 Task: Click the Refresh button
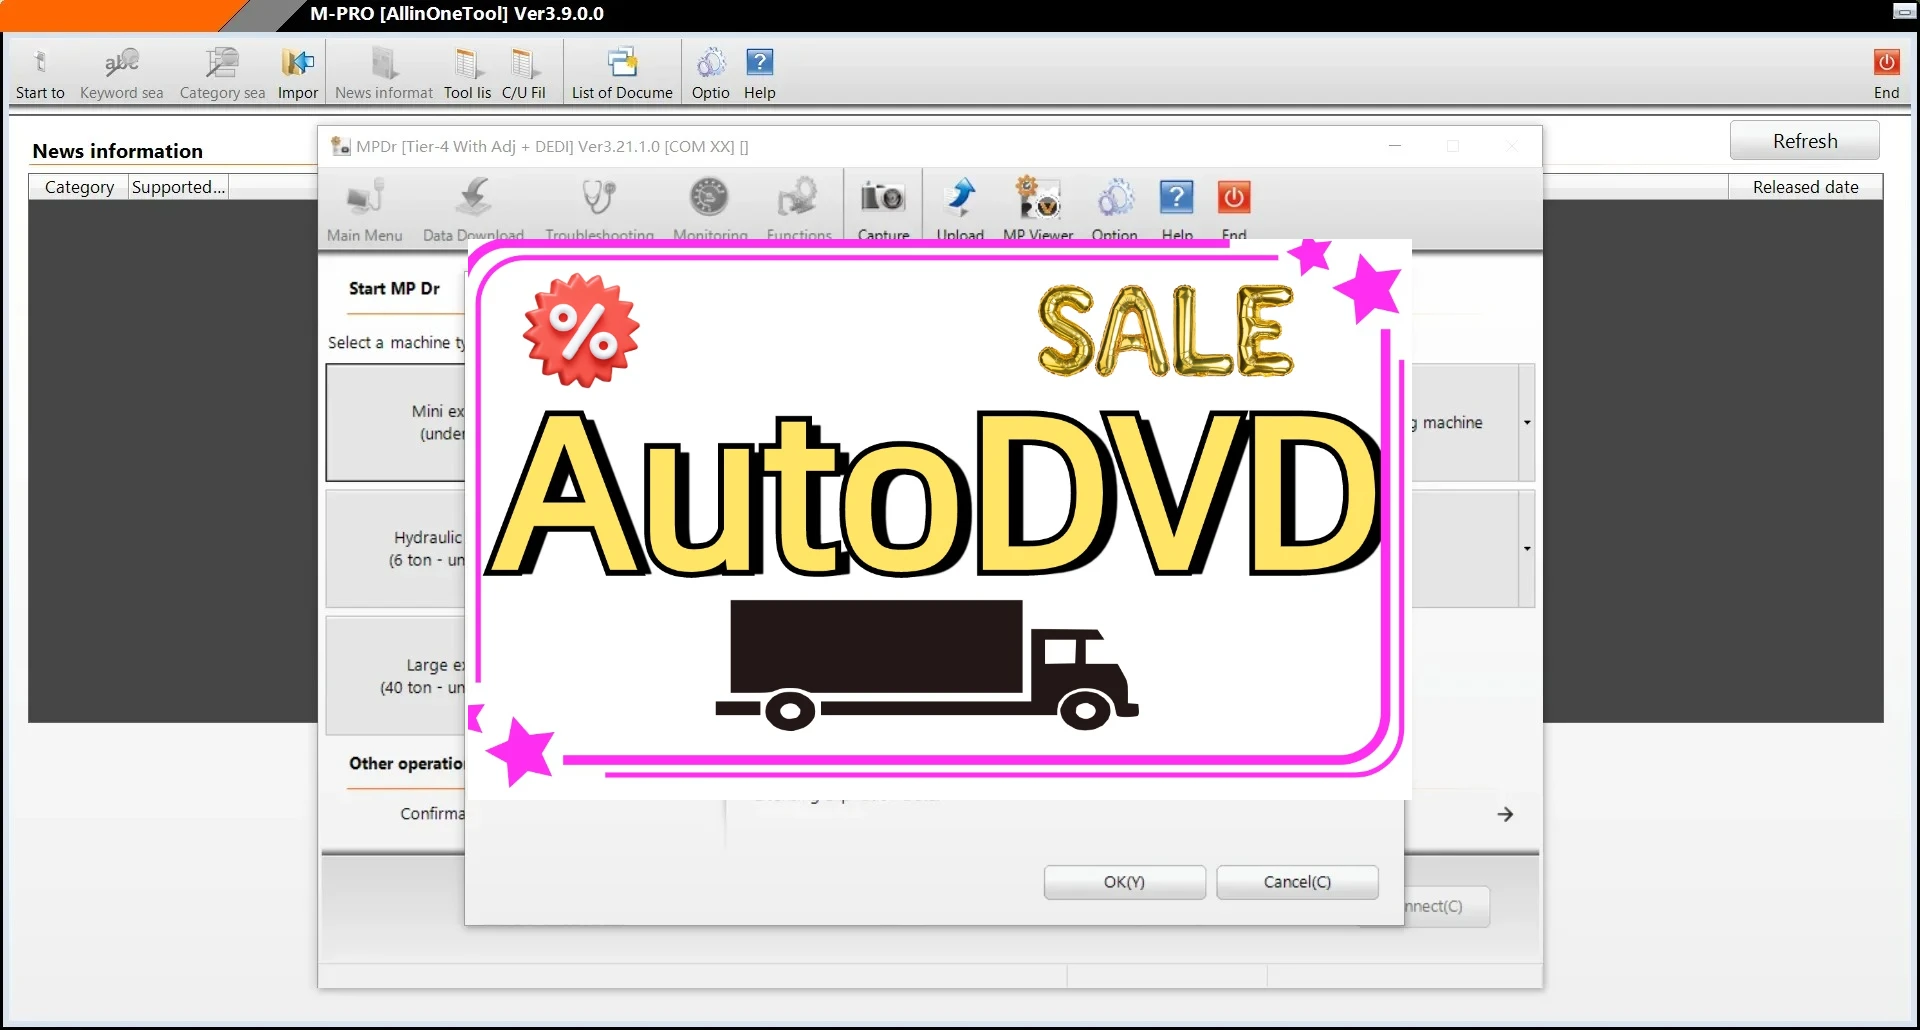tap(1804, 141)
